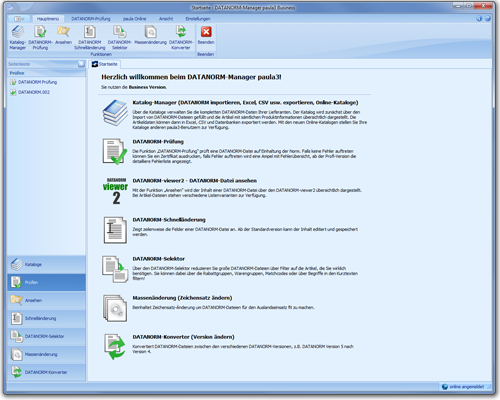Open the Einstellungen ribbon tab
This screenshot has width=500, height=400.
point(198,19)
